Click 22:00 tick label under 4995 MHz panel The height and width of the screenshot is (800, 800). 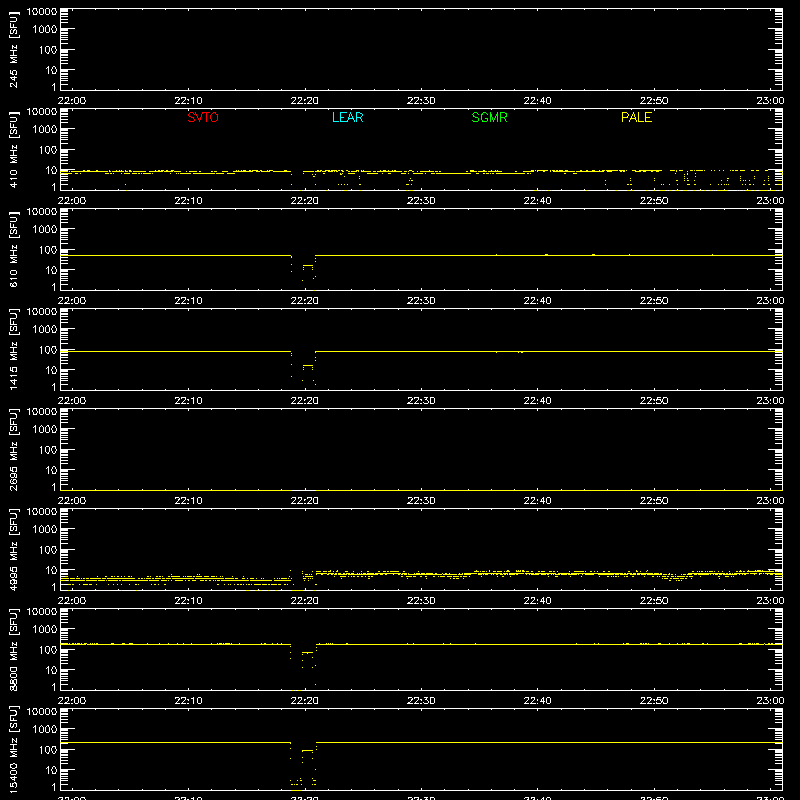pyautogui.click(x=72, y=601)
